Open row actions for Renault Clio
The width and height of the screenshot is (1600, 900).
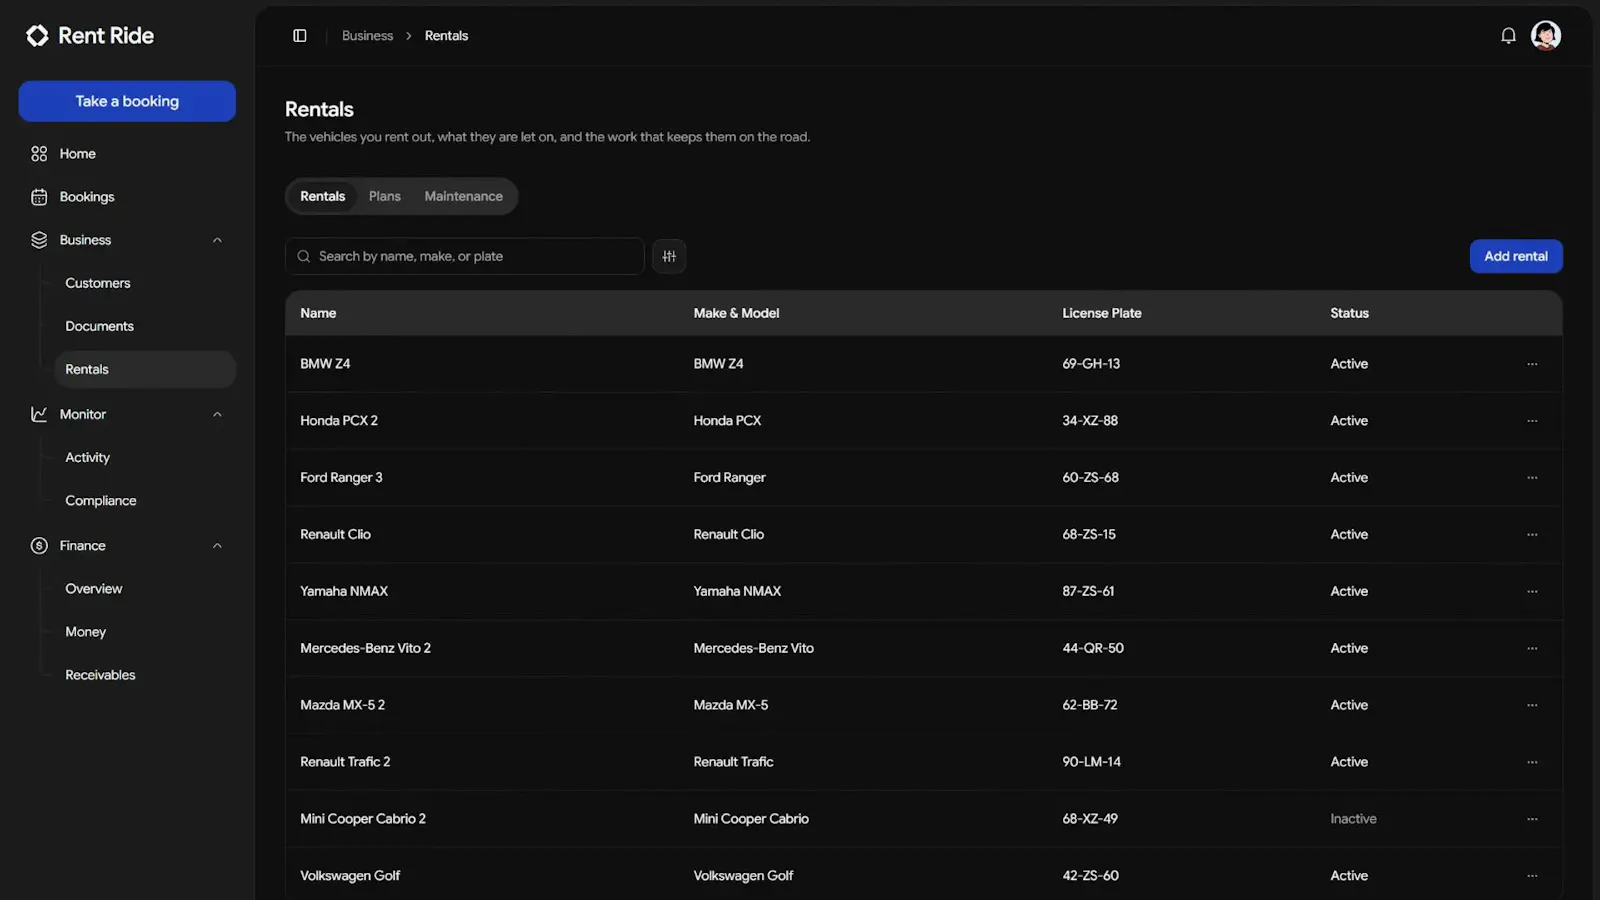tap(1532, 535)
